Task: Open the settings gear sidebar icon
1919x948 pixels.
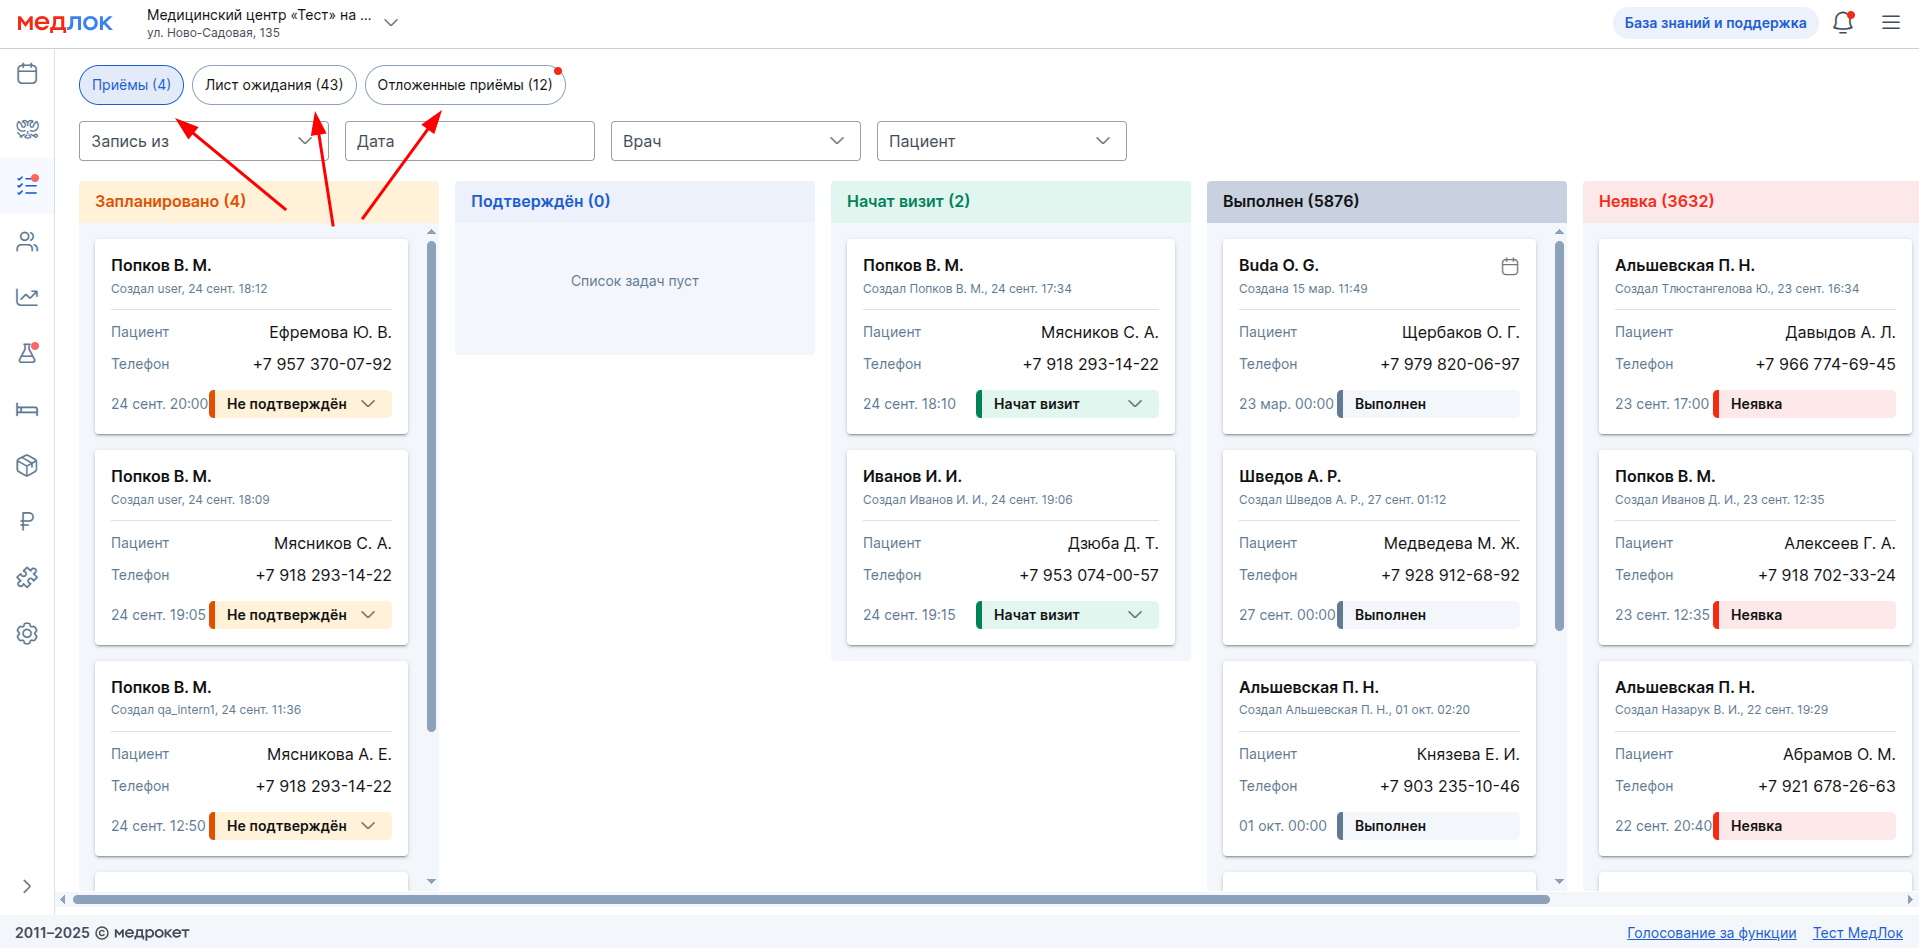Action: tap(27, 633)
